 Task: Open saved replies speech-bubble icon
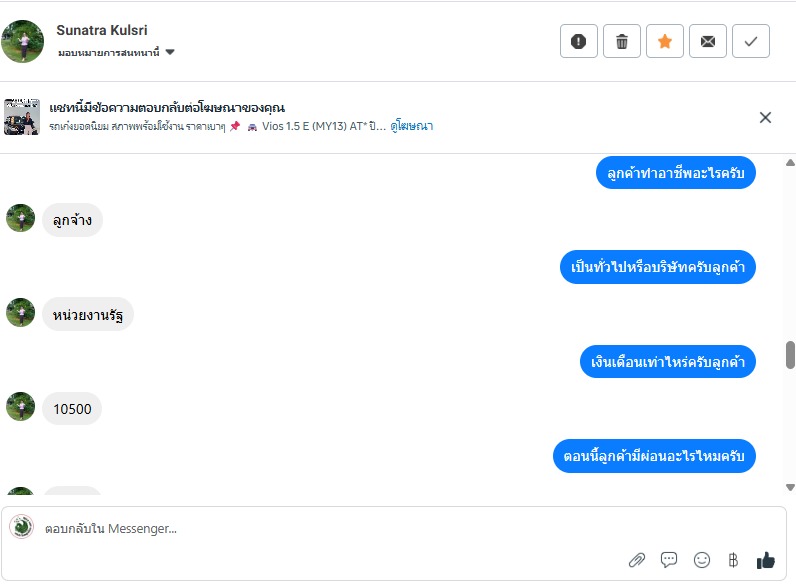(669, 560)
